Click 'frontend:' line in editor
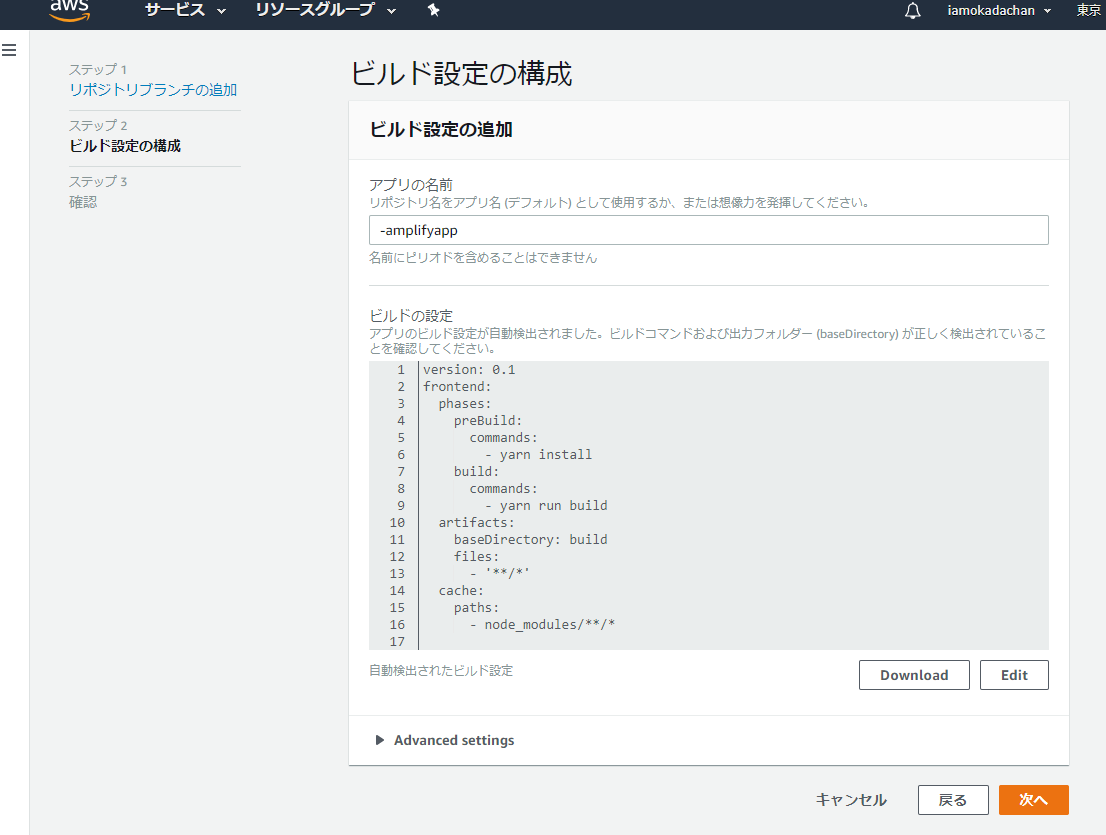The height and width of the screenshot is (835, 1106). tap(457, 386)
